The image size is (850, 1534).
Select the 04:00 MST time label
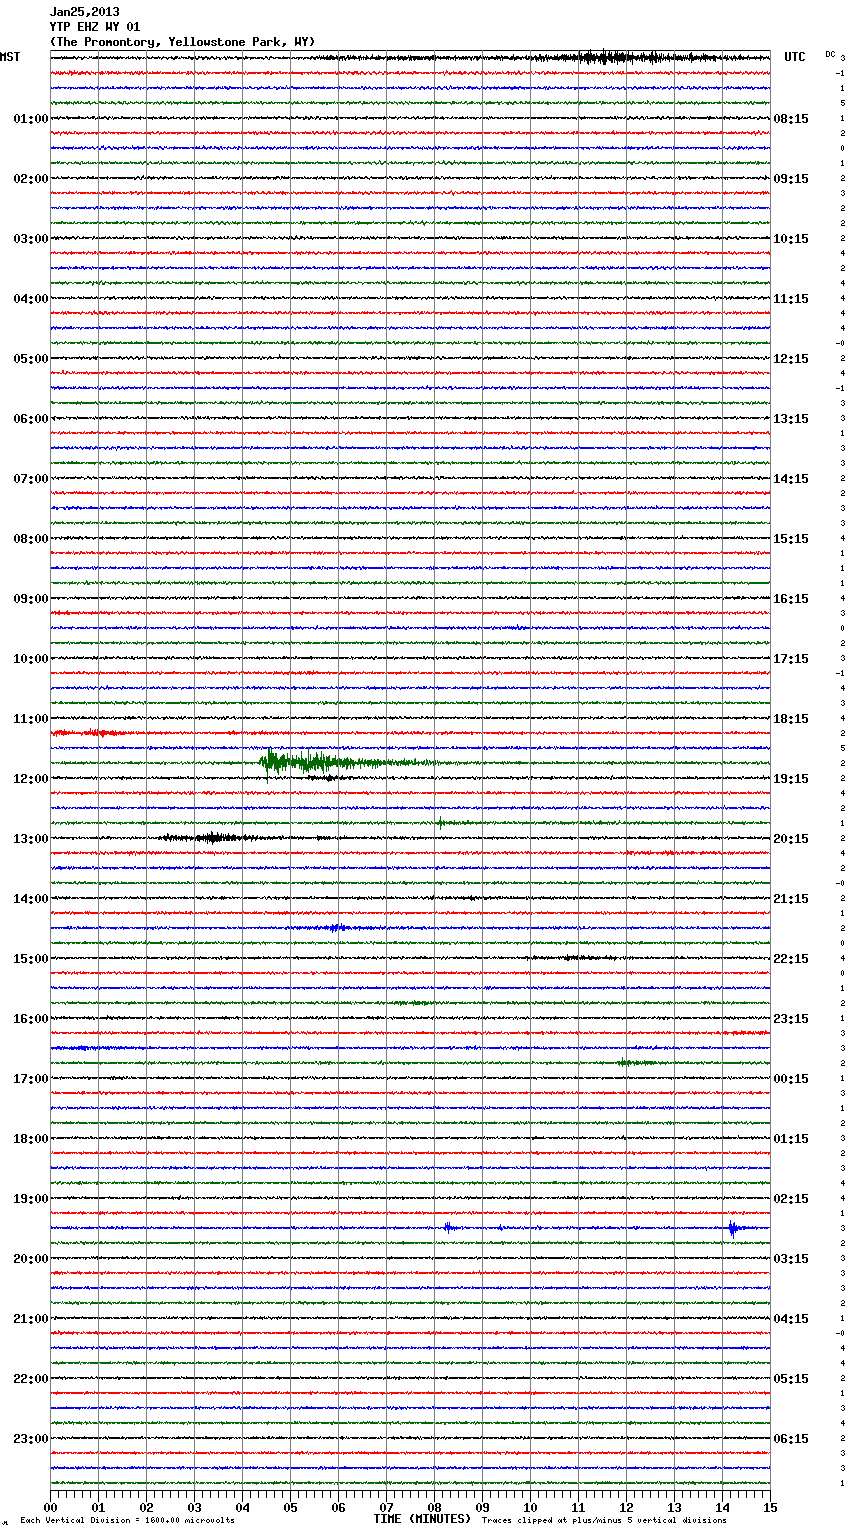click(x=31, y=299)
